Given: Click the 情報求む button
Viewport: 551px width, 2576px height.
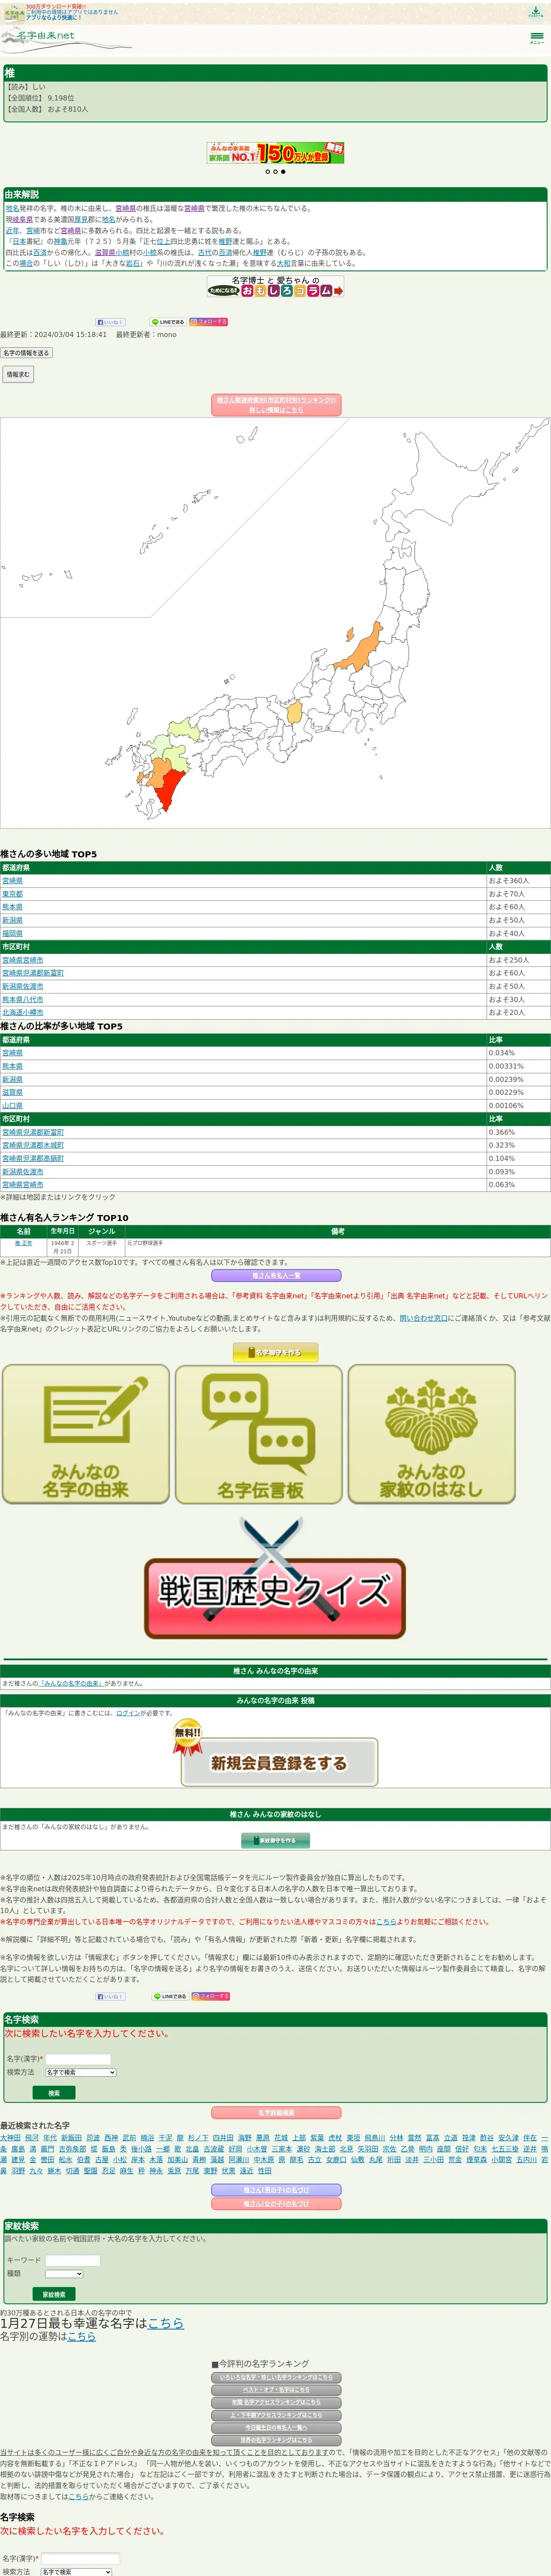Looking at the screenshot, I should [x=18, y=374].
